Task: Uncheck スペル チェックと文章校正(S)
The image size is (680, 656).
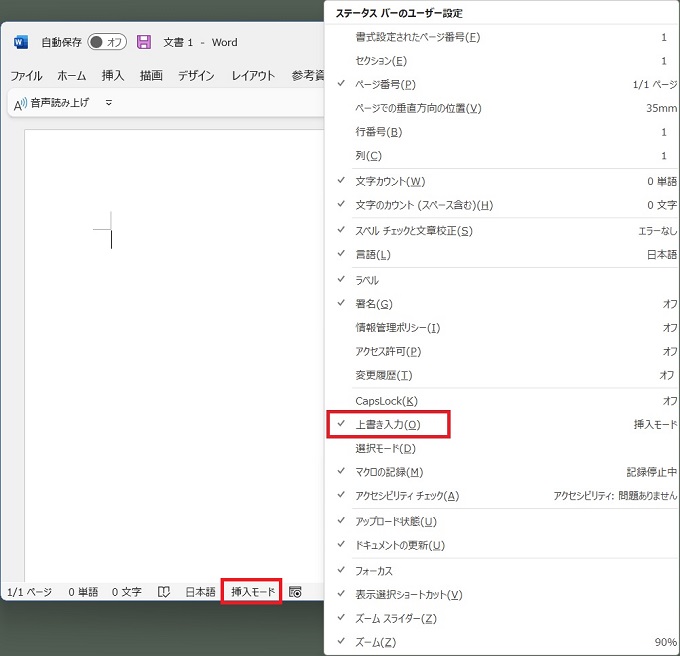Action: point(502,231)
